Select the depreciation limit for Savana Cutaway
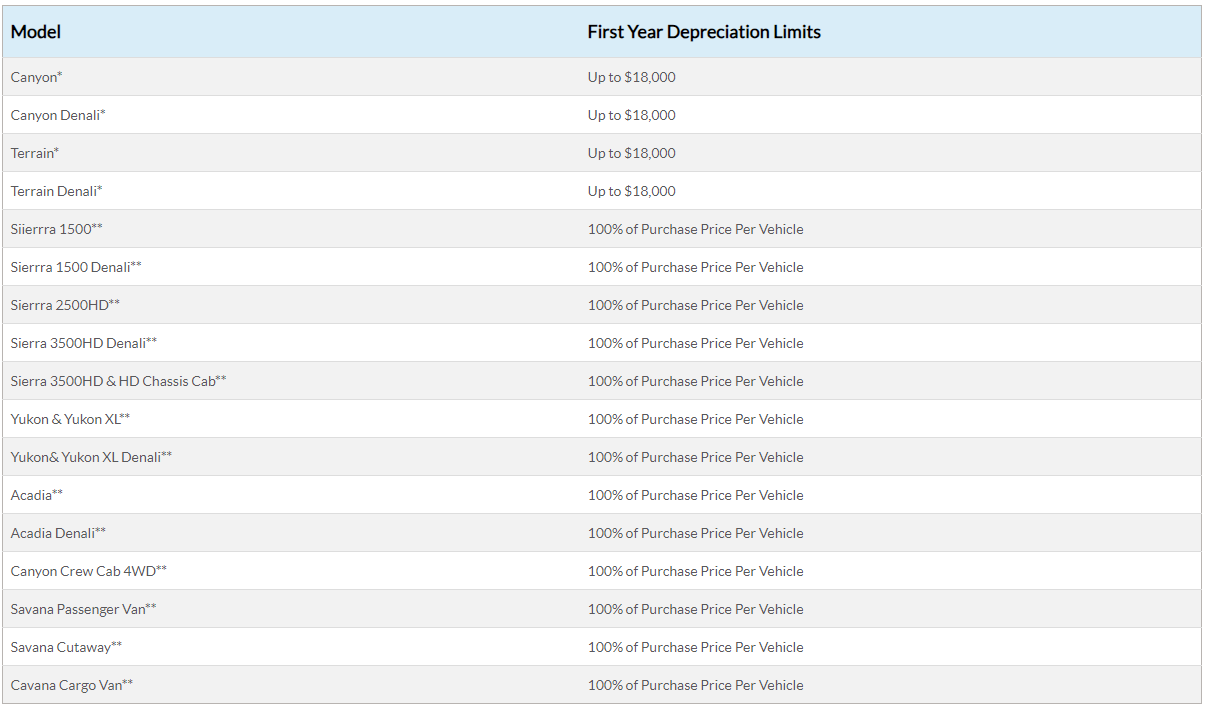1205x704 pixels. [x=696, y=647]
